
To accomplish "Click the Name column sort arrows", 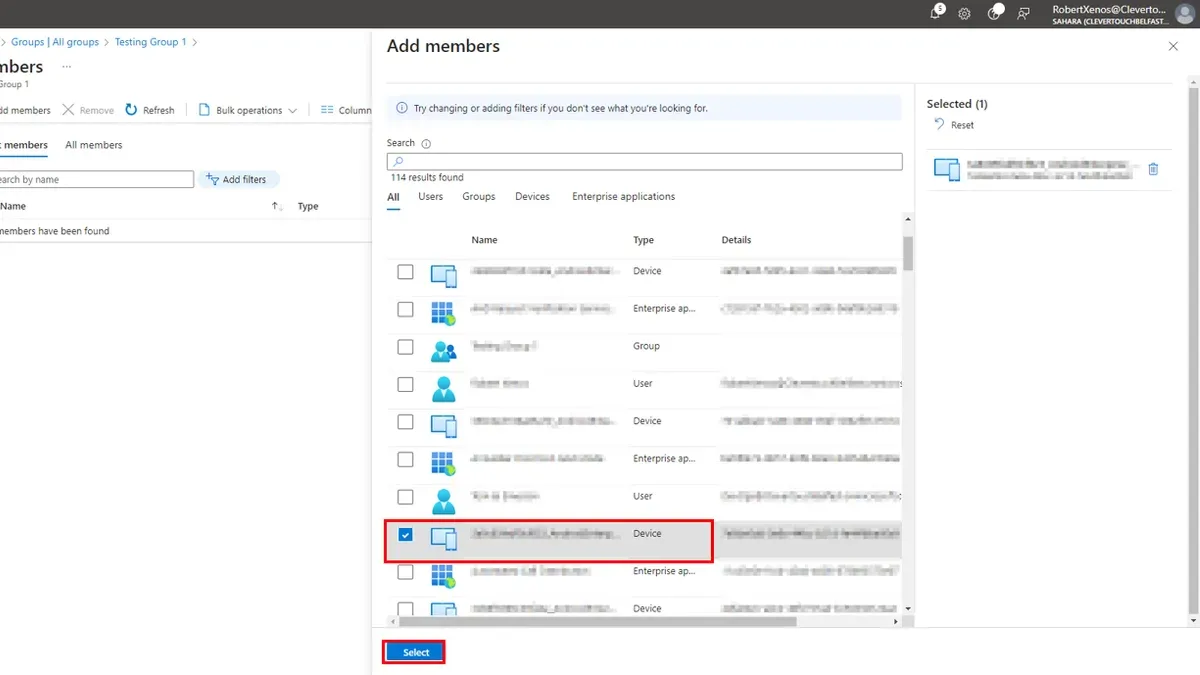I will [x=278, y=206].
